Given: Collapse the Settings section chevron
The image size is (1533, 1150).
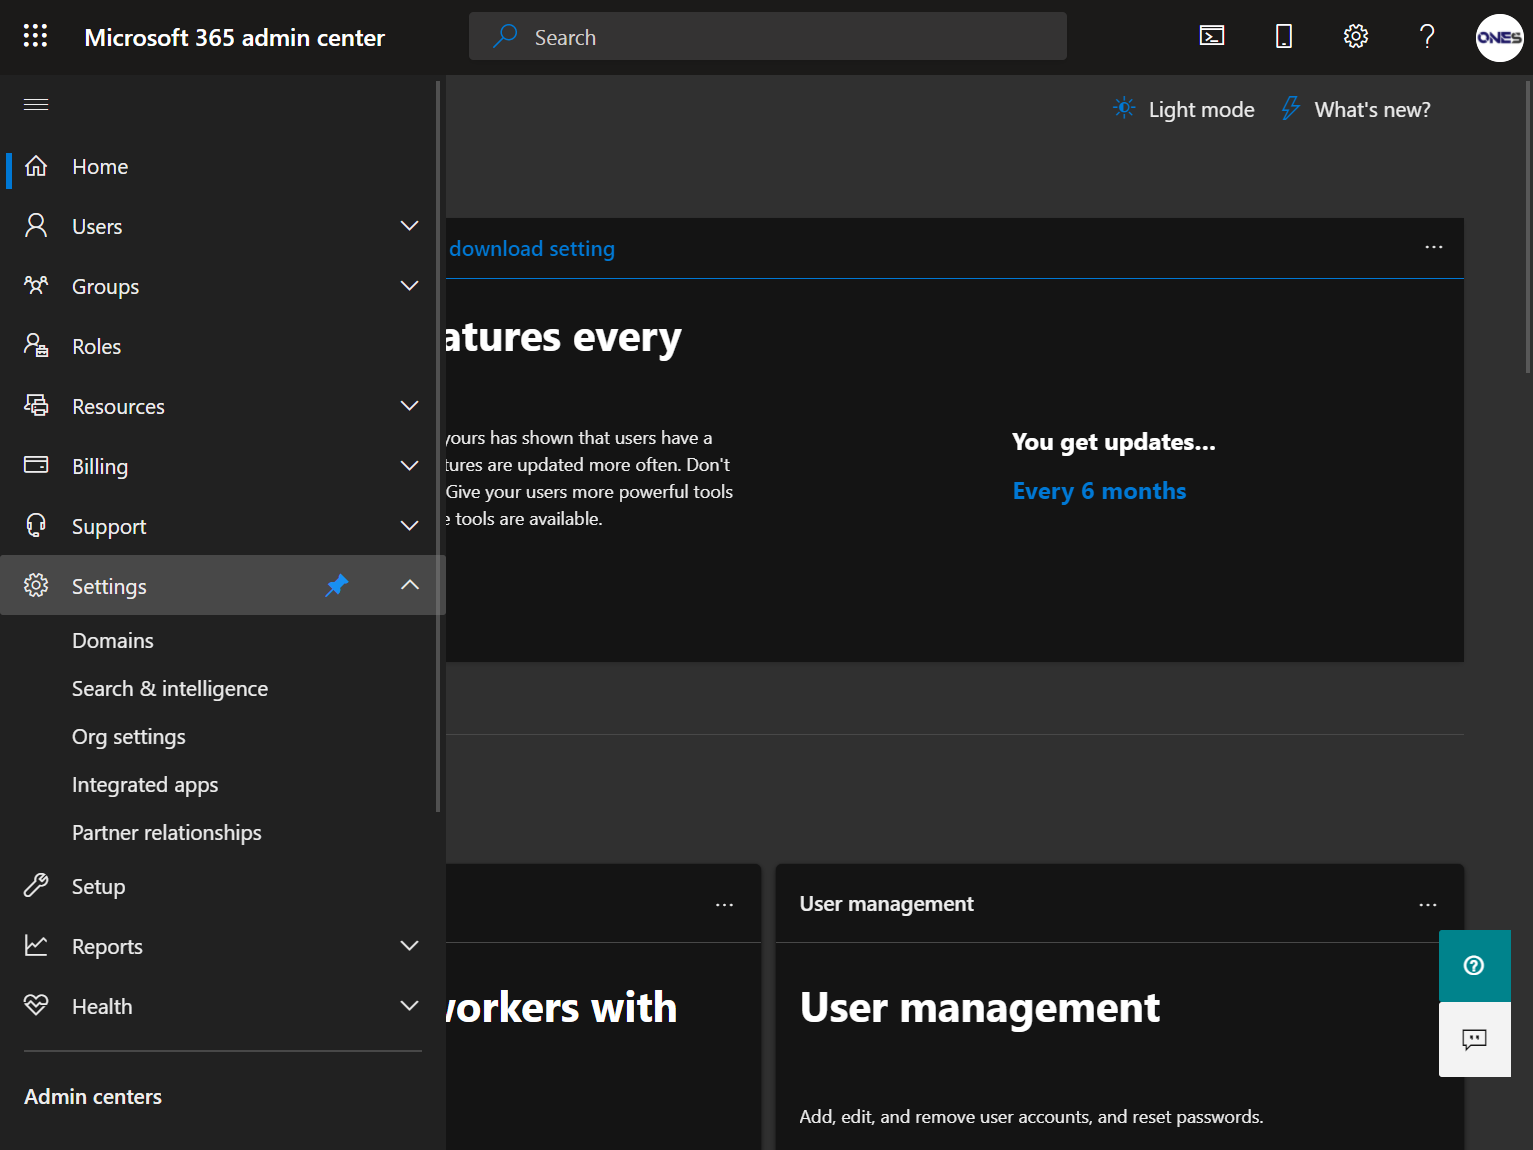Looking at the screenshot, I should click(x=409, y=585).
